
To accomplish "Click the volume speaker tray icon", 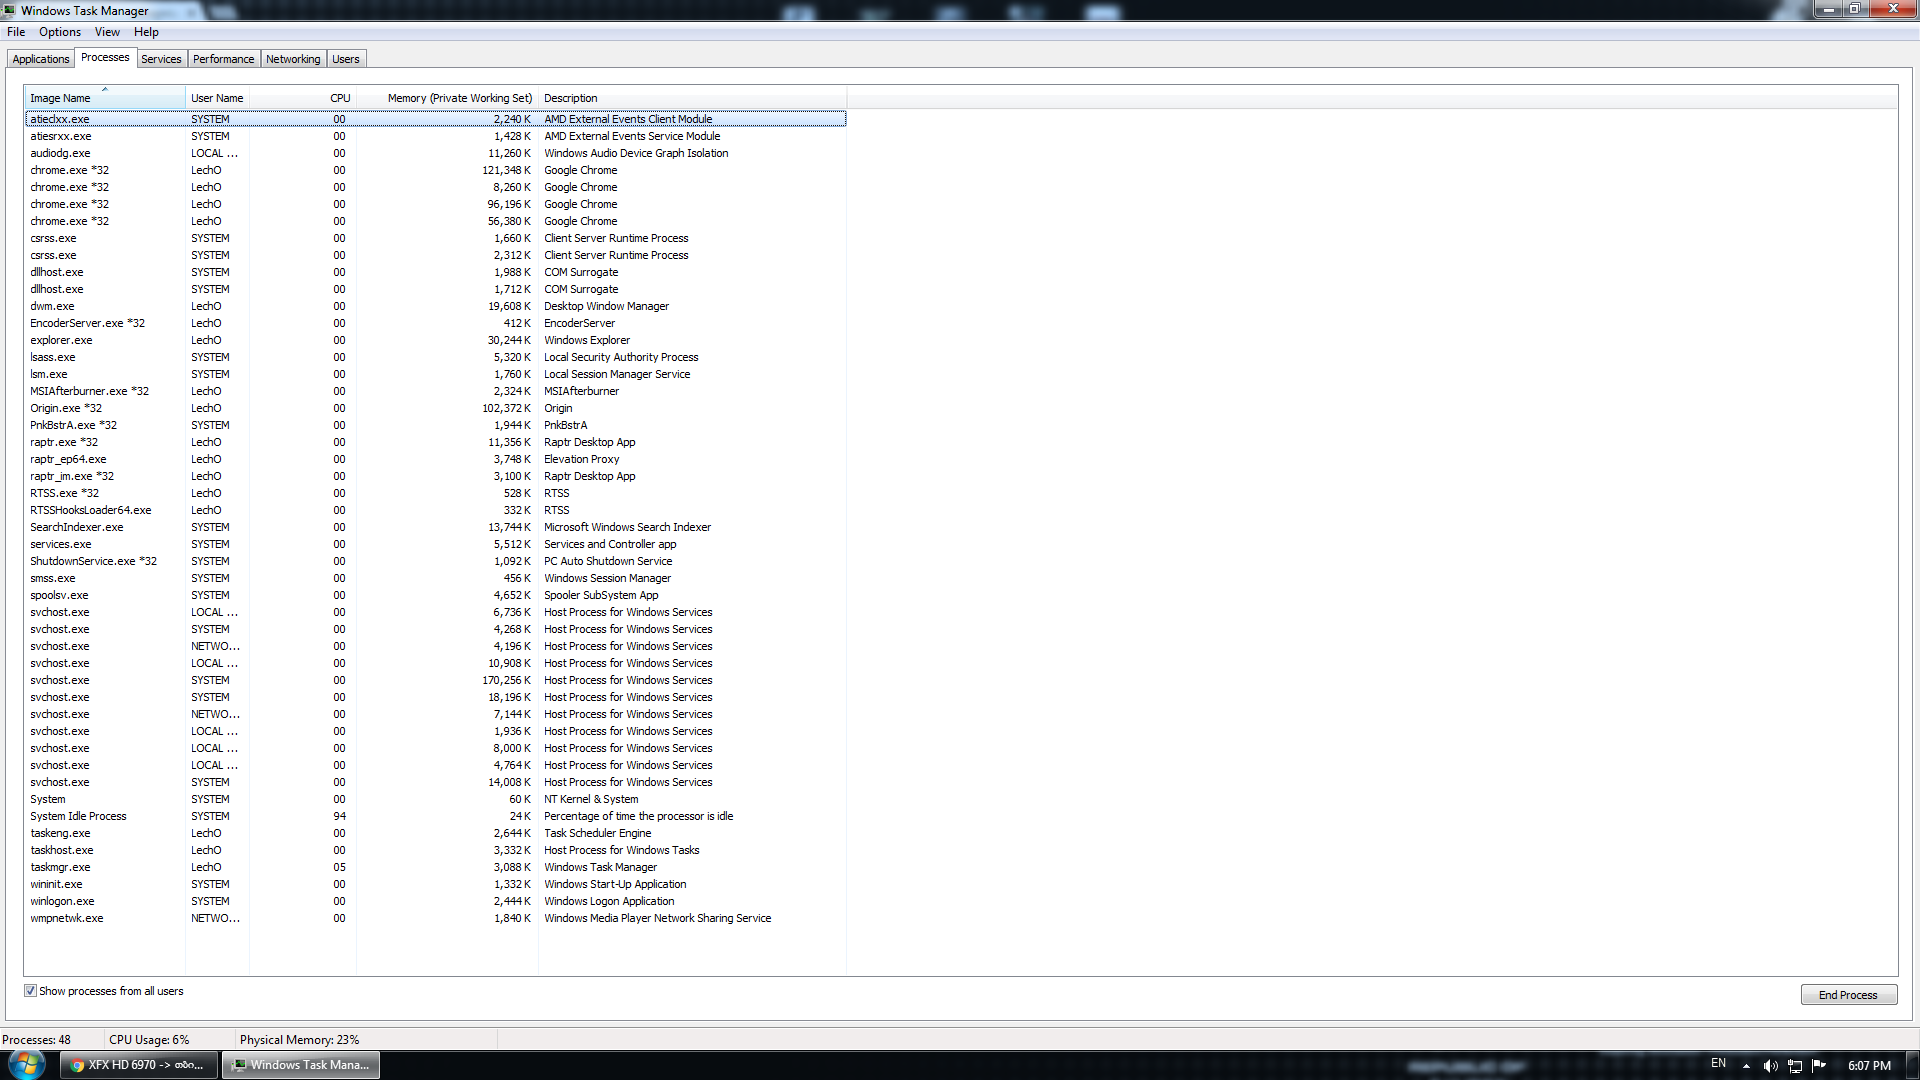I will click(1770, 1066).
